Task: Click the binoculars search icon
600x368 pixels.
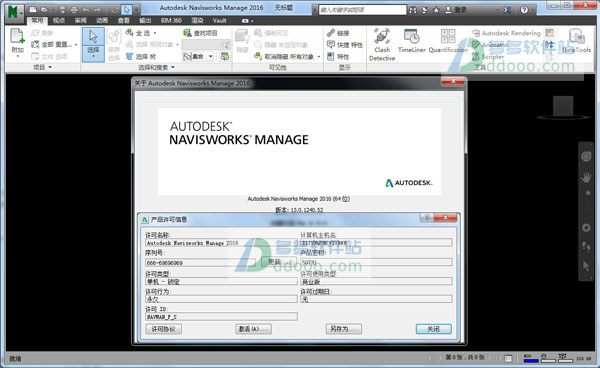Action: point(412,10)
